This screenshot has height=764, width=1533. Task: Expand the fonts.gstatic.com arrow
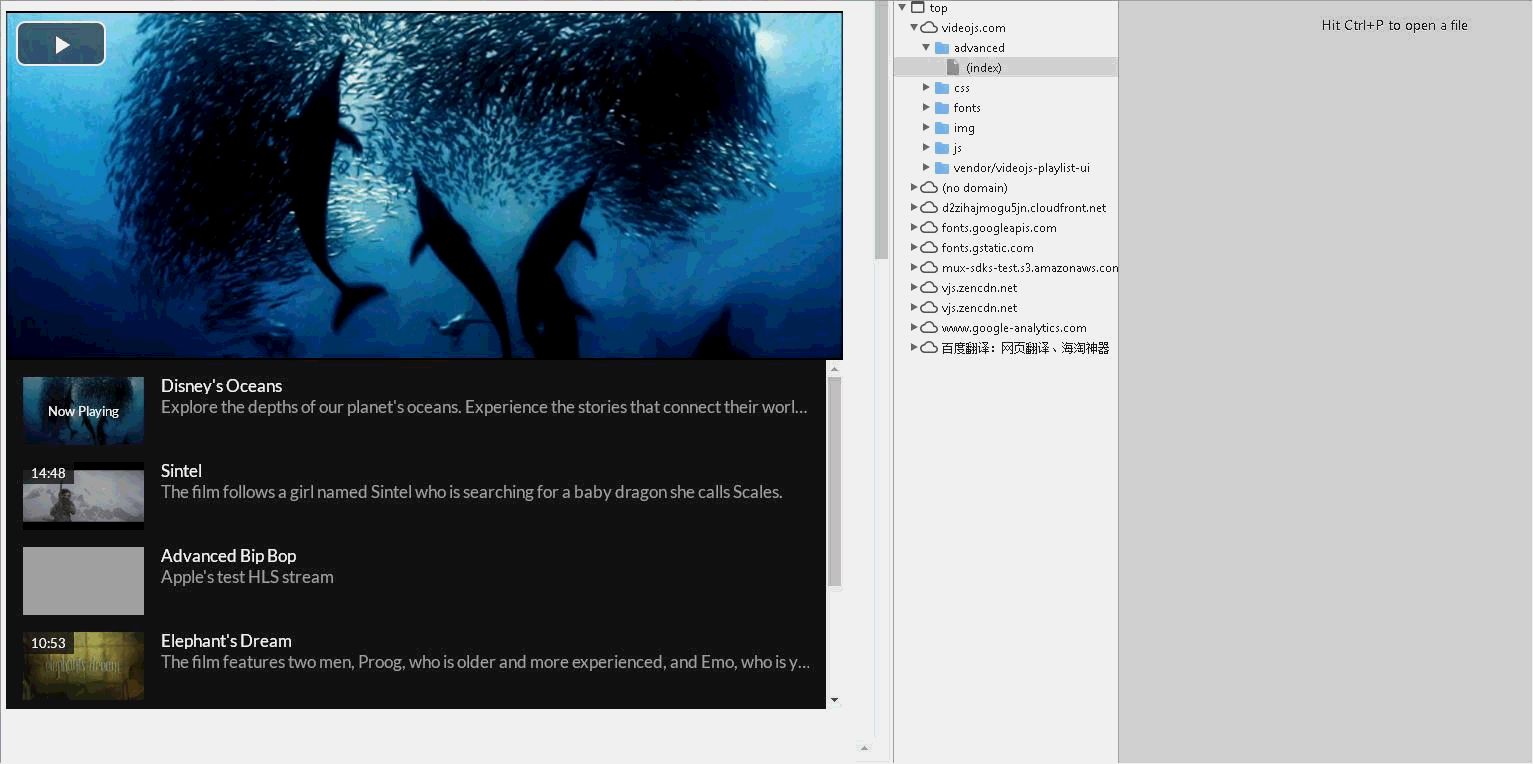click(x=914, y=248)
